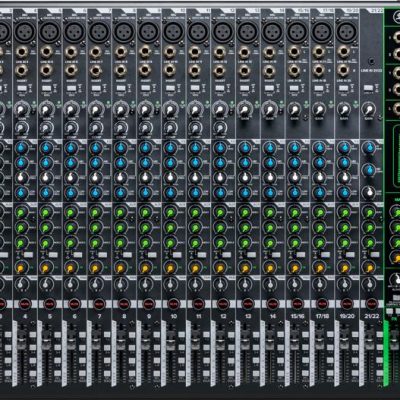Mute channel 13 using its red button

tap(247, 304)
